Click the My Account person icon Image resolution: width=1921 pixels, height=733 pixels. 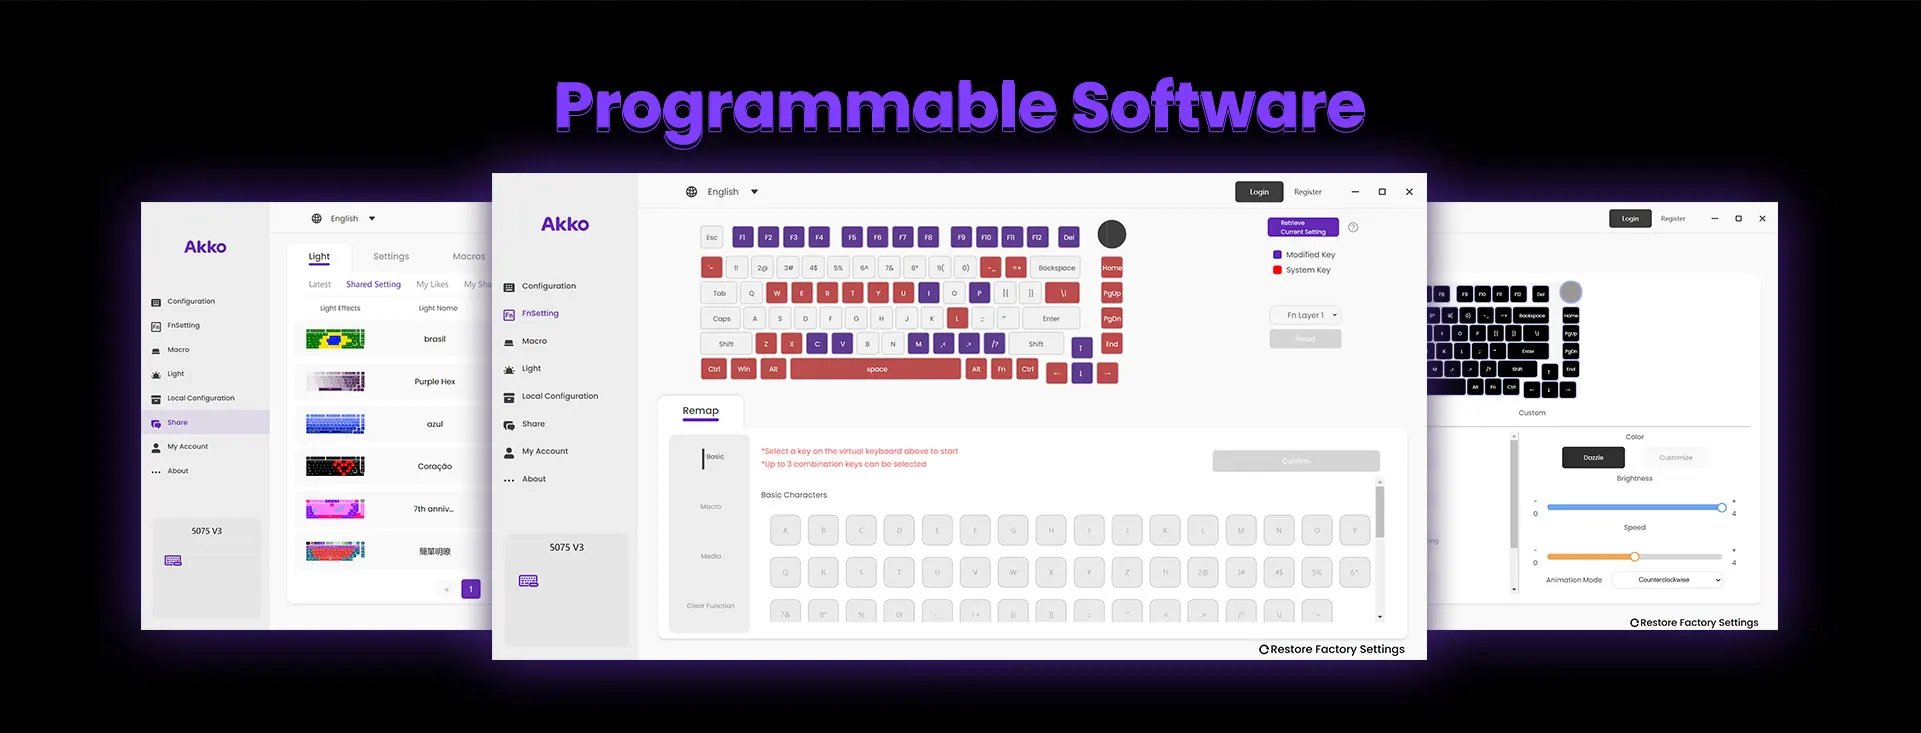tap(509, 452)
